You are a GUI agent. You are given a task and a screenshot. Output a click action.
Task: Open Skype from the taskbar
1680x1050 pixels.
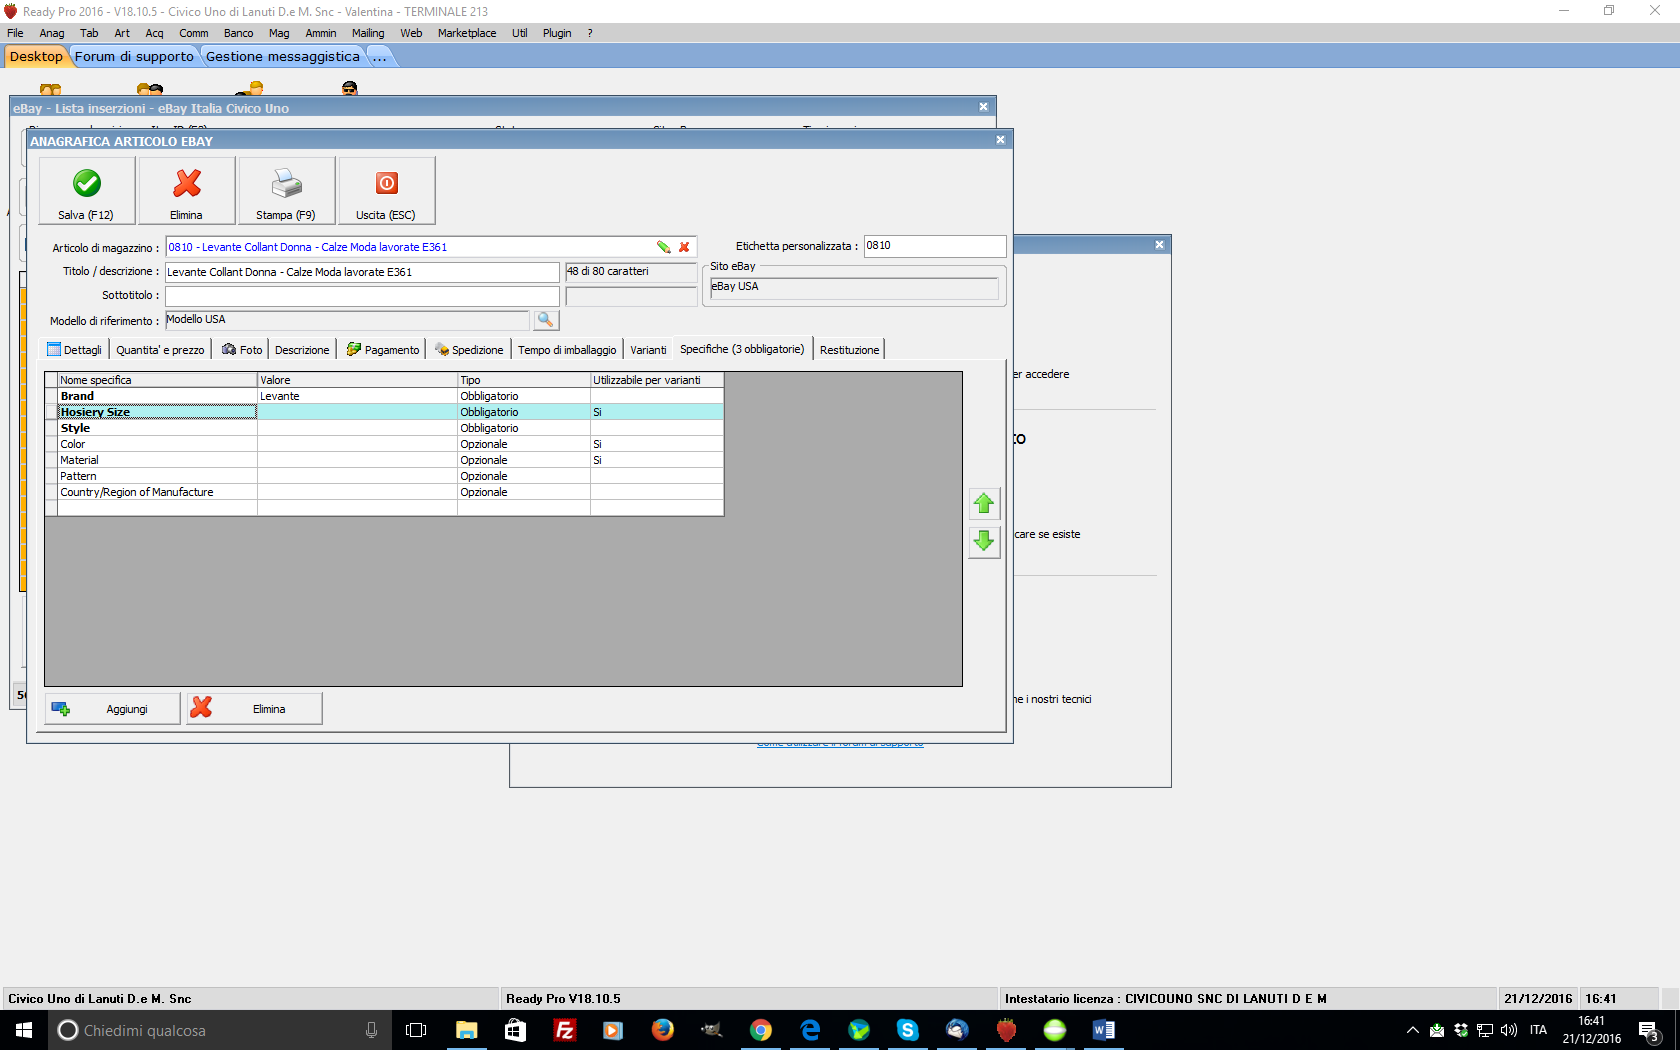[908, 1030]
